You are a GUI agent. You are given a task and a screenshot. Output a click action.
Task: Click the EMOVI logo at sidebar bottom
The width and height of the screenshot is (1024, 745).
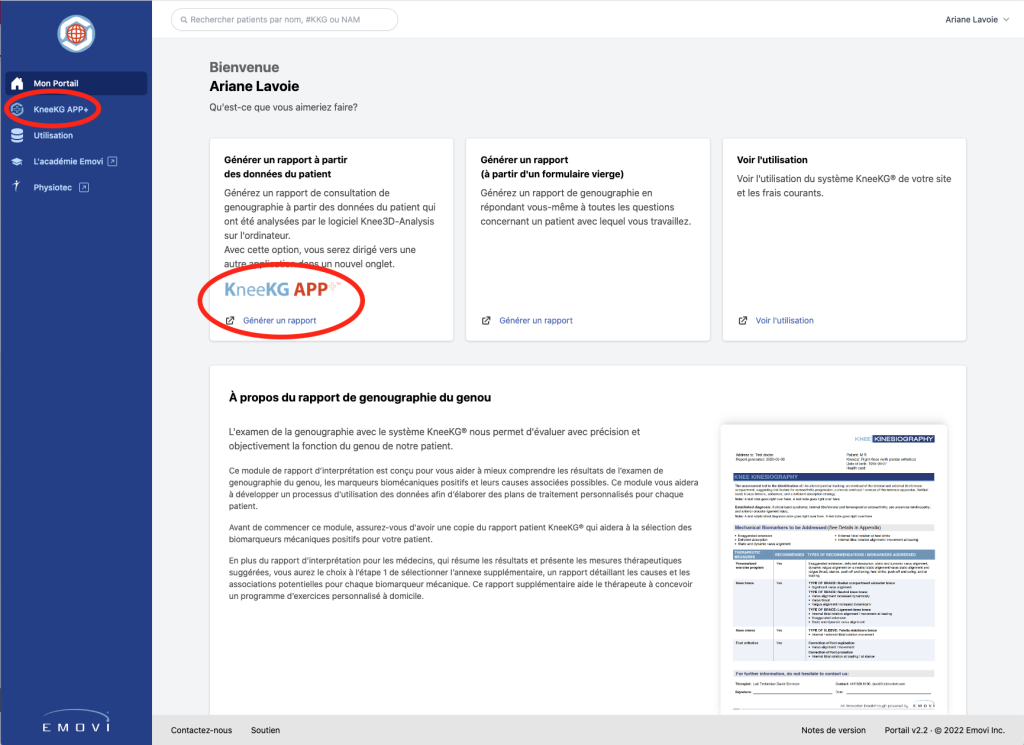point(76,721)
